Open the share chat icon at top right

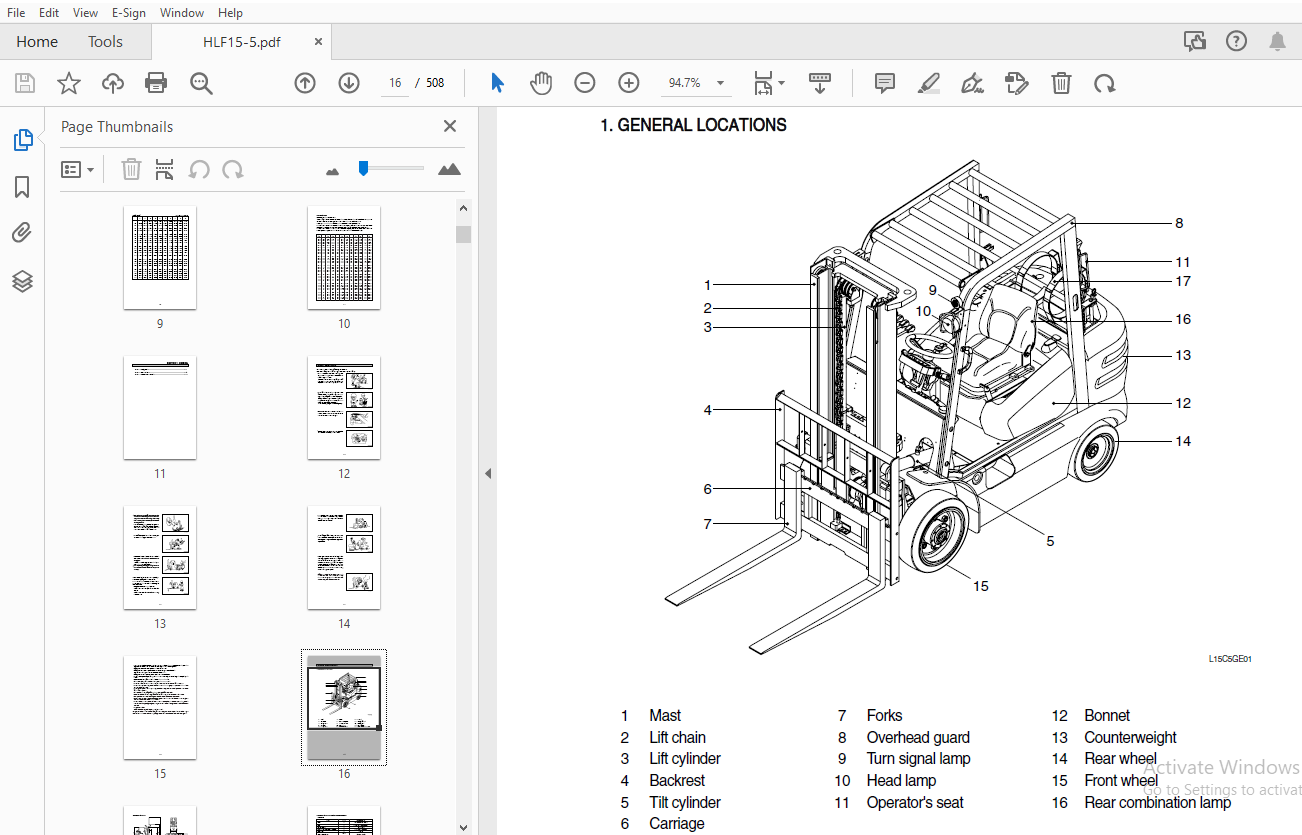click(1194, 41)
